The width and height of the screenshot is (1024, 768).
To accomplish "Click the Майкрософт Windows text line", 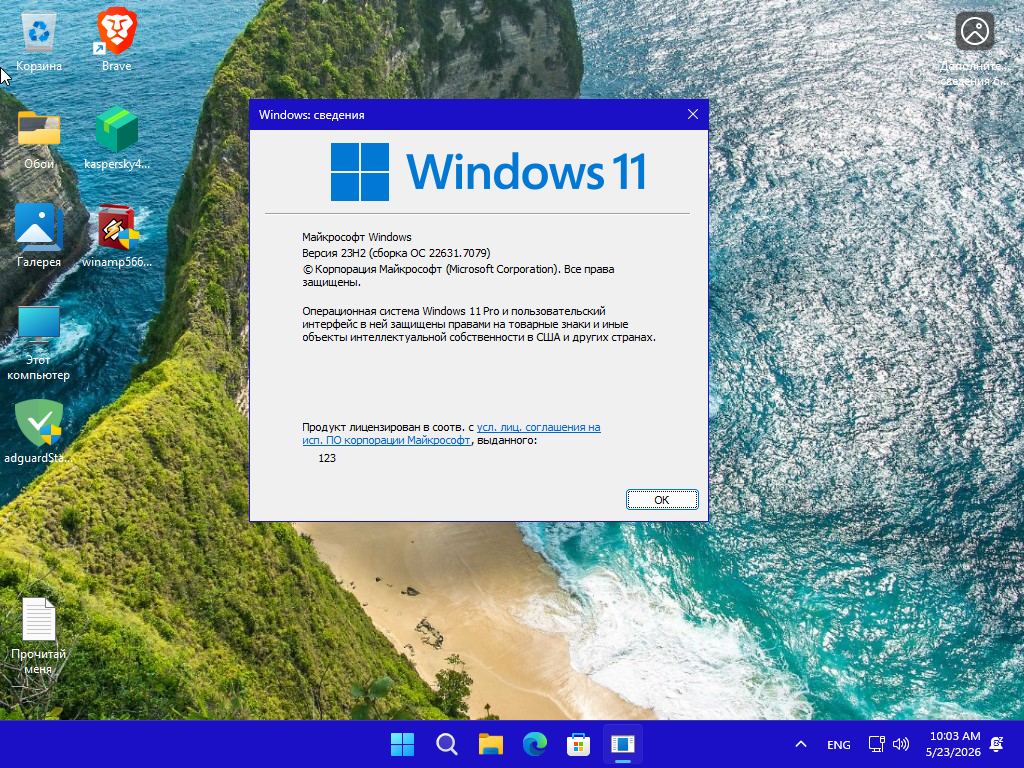I will click(x=357, y=237).
